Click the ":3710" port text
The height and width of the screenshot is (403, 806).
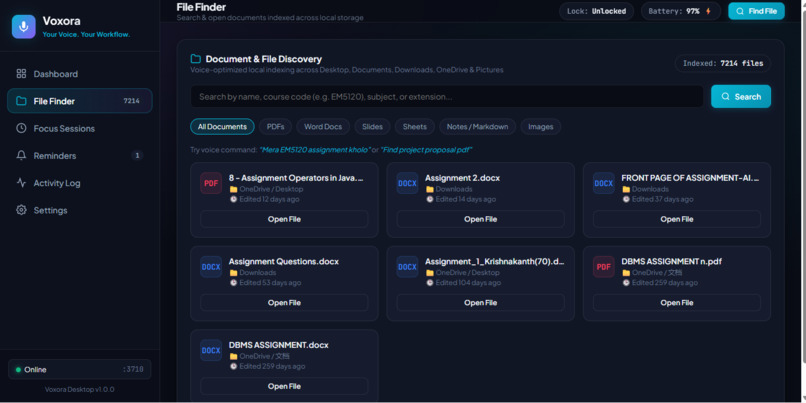pyautogui.click(x=133, y=369)
